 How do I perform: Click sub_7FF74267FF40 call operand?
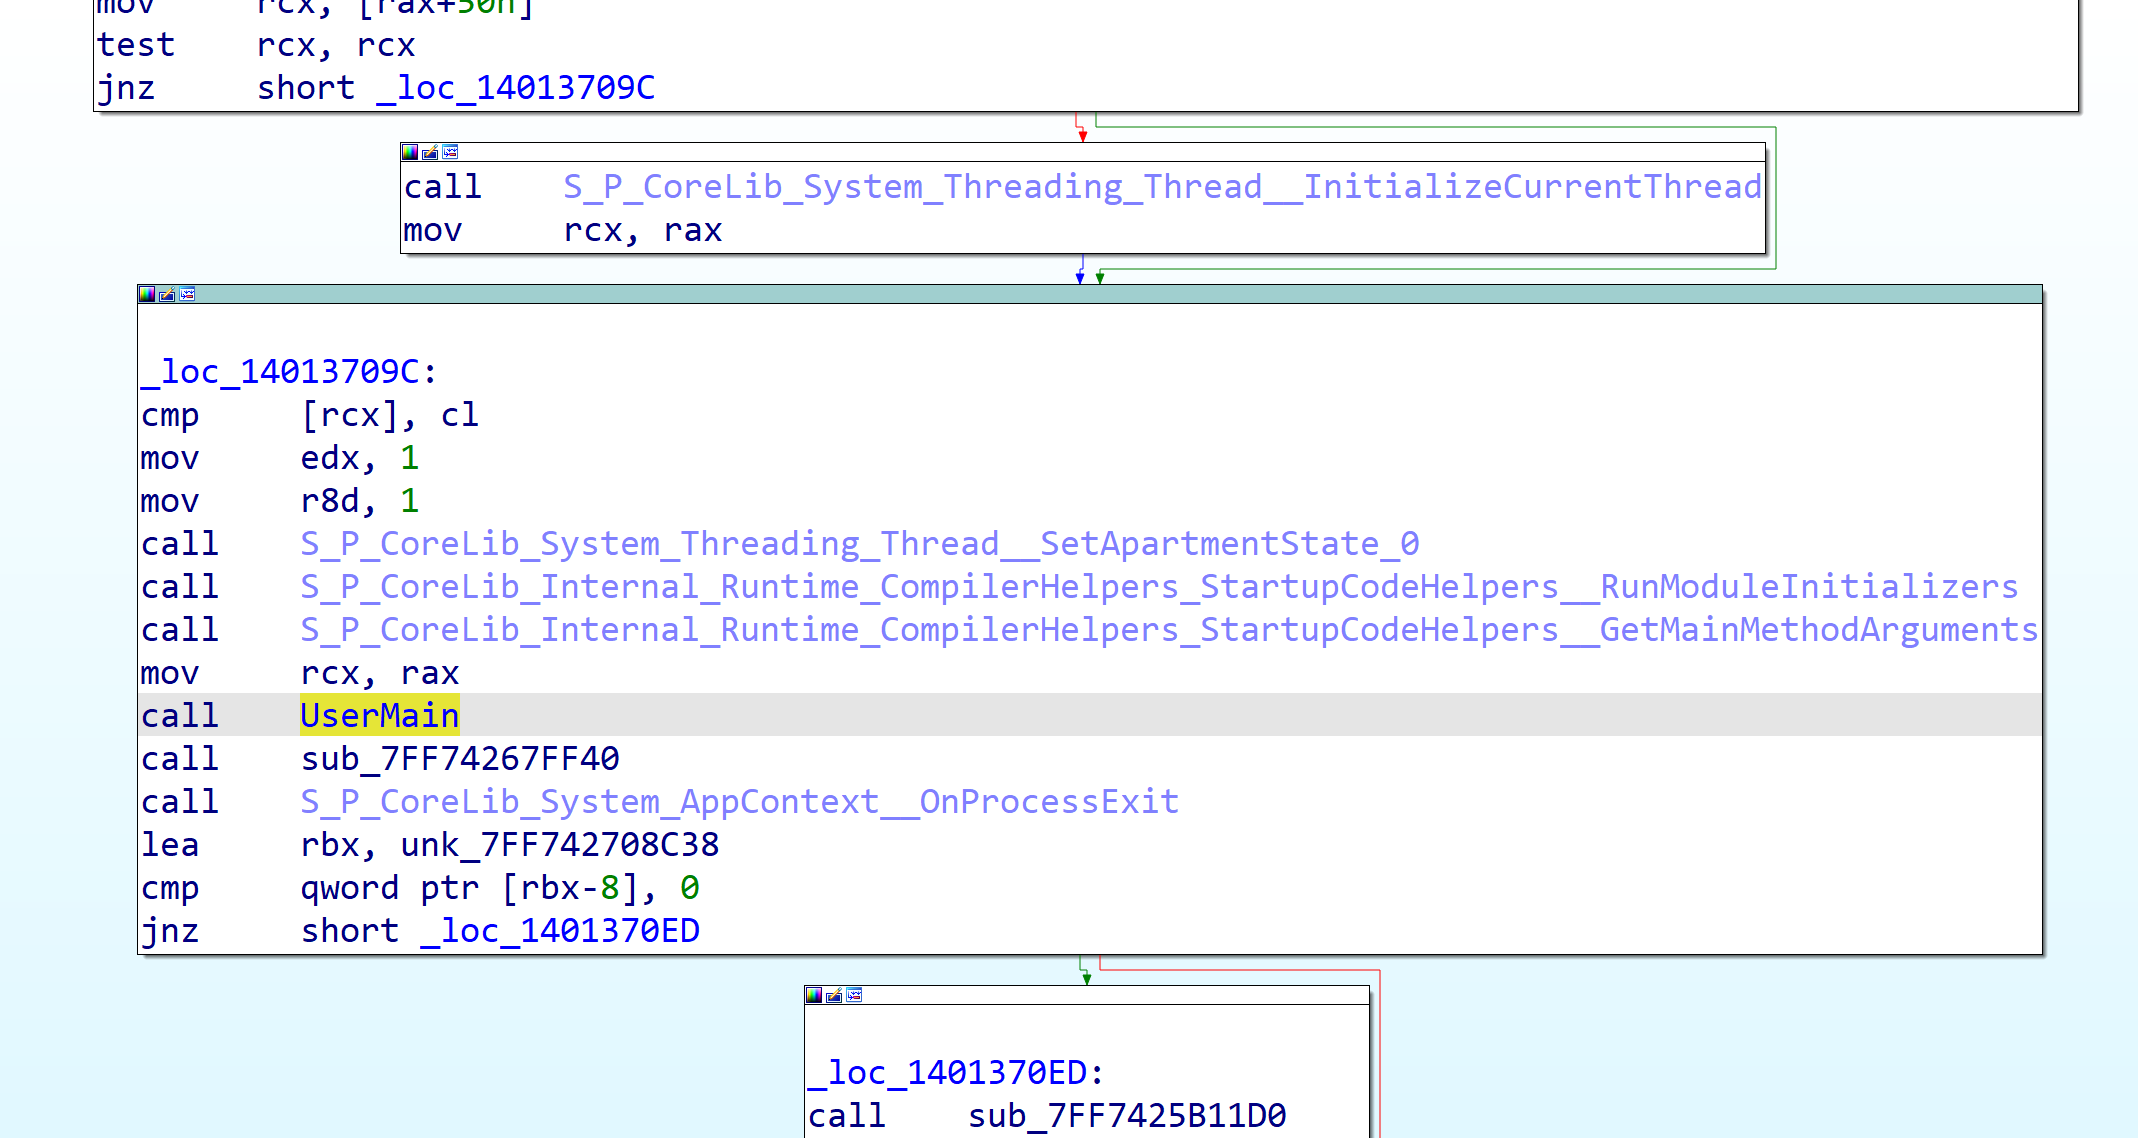pos(460,759)
